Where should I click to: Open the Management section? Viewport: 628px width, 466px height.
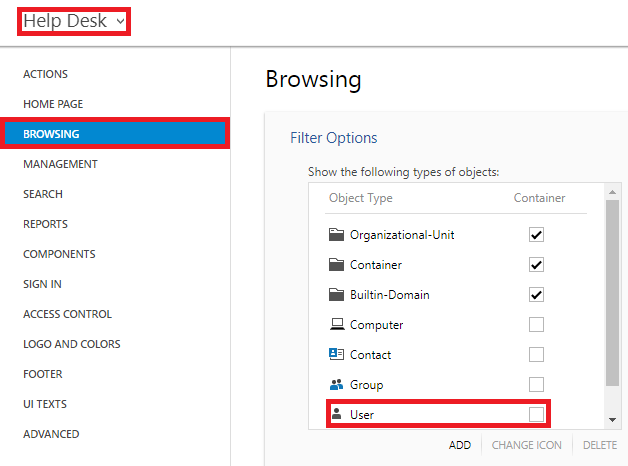point(60,164)
